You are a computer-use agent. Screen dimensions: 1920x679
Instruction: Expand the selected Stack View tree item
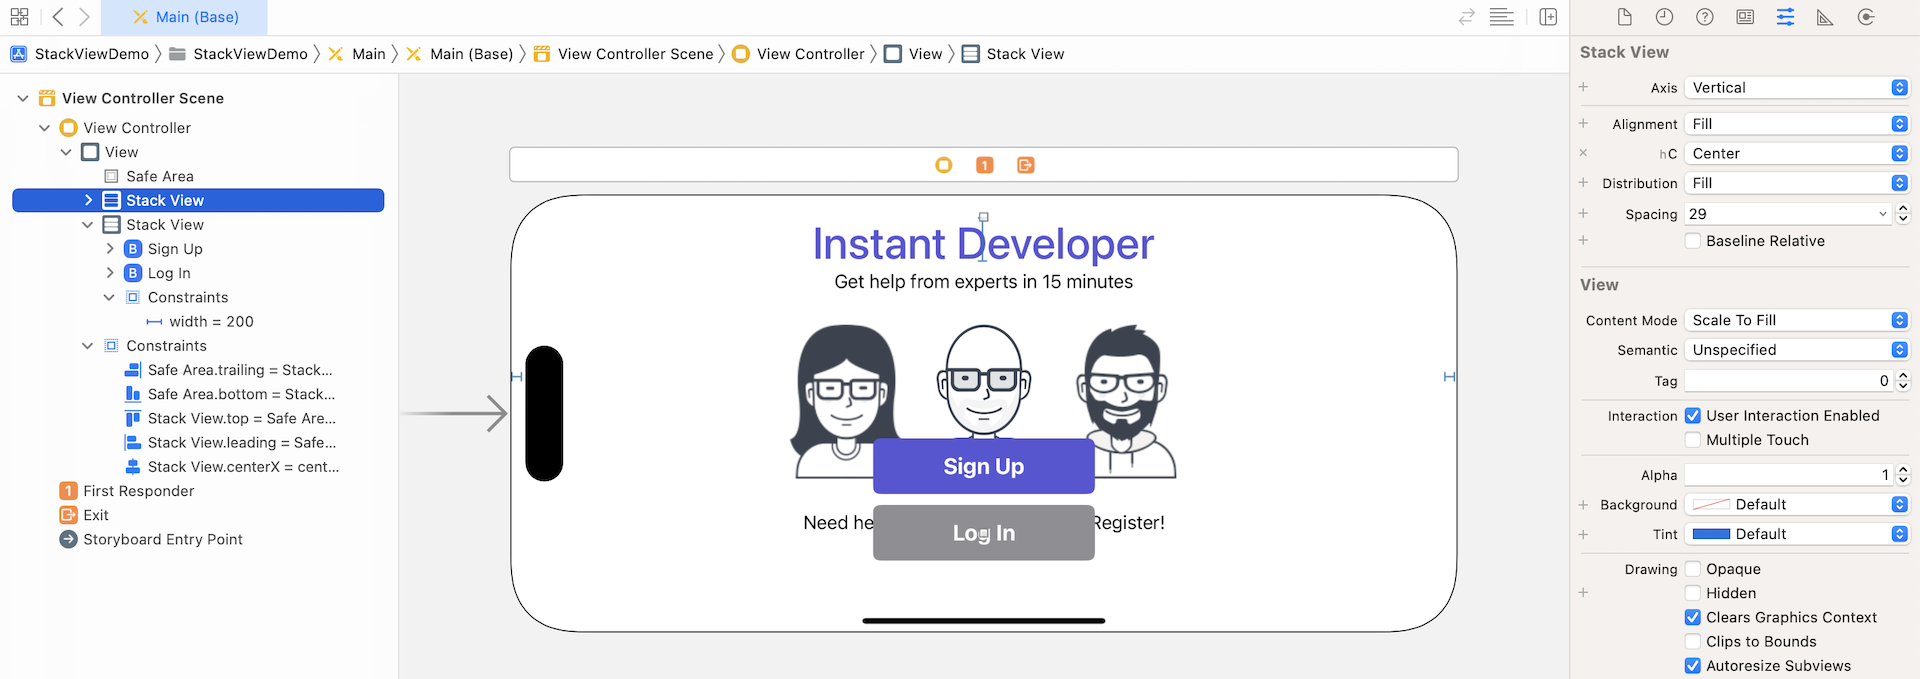[88, 201]
